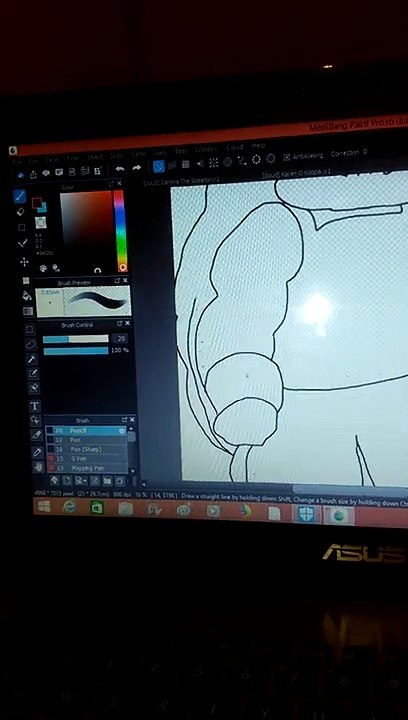Image resolution: width=408 pixels, height=720 pixels.
Task: Click the brush preview stroke thumbnail
Action: click(x=97, y=301)
